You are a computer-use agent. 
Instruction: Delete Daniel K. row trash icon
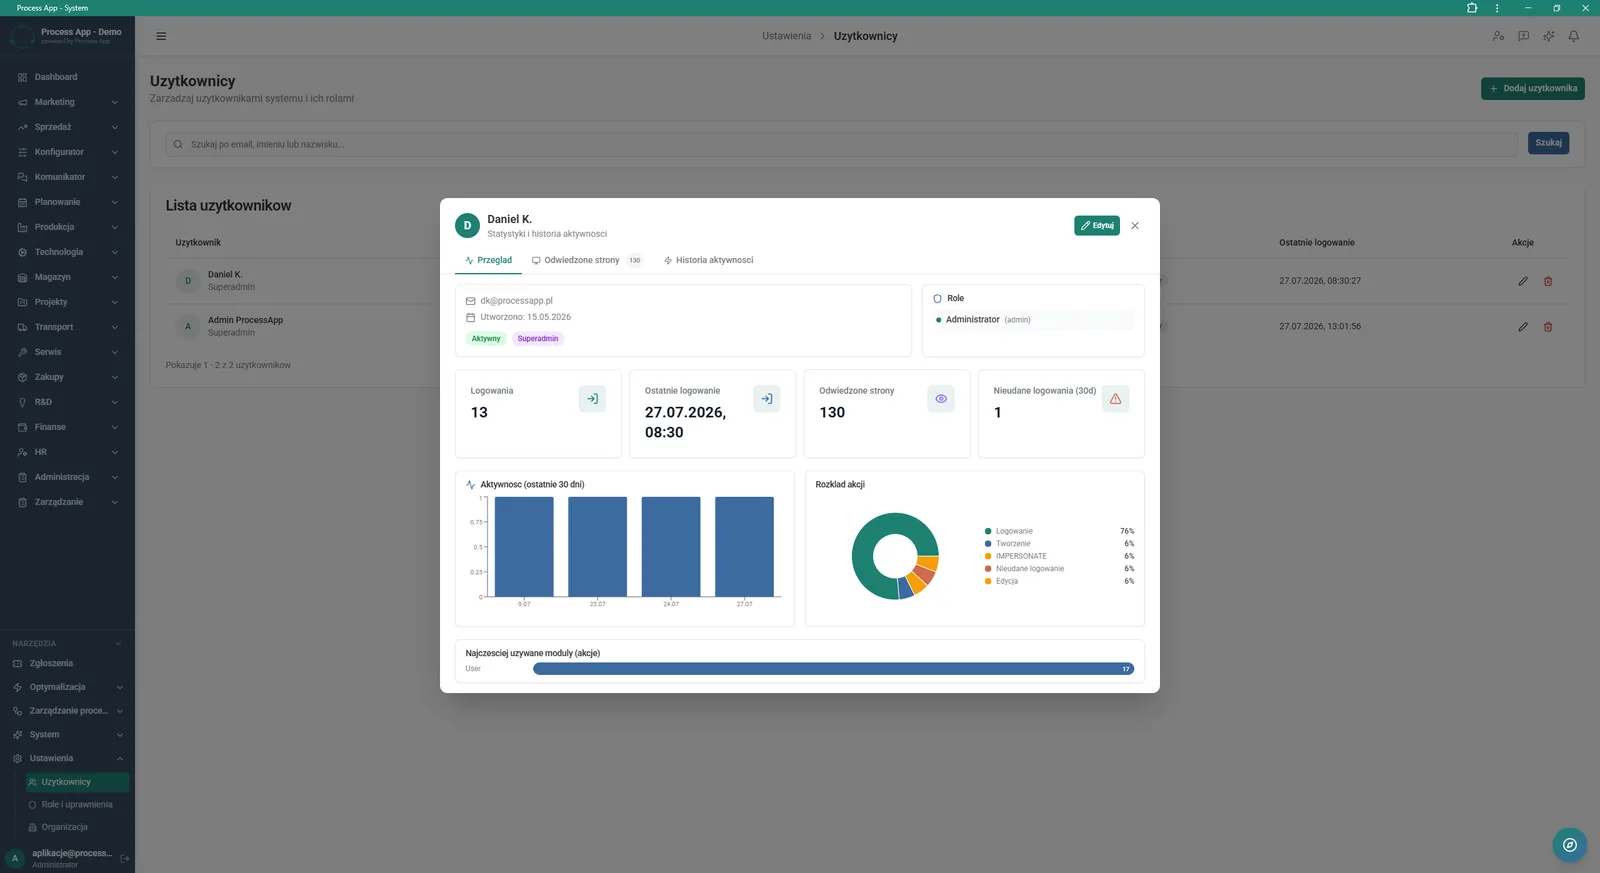point(1548,281)
